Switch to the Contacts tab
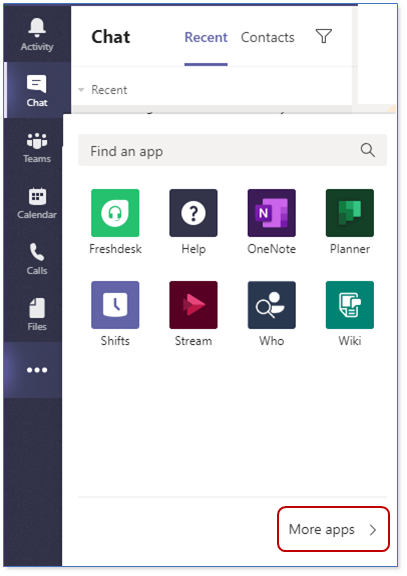407x576 pixels. pos(267,37)
